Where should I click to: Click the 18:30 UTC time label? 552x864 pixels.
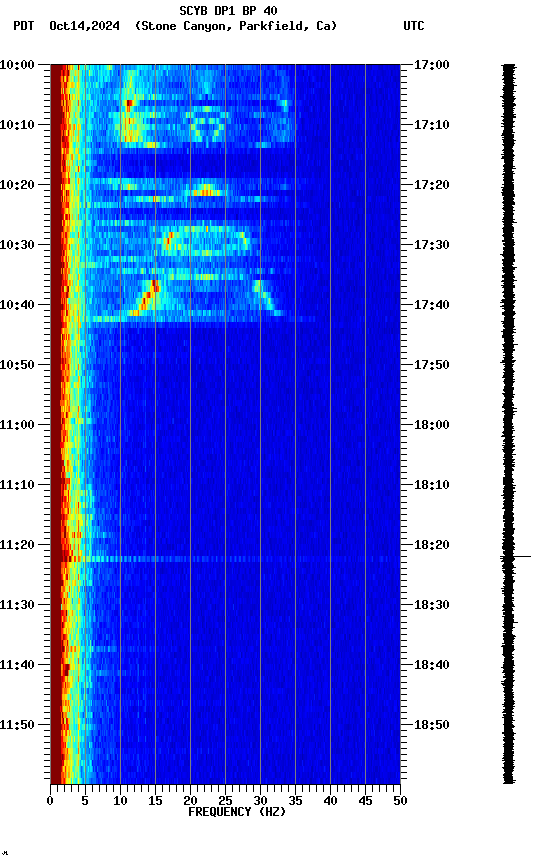point(432,606)
